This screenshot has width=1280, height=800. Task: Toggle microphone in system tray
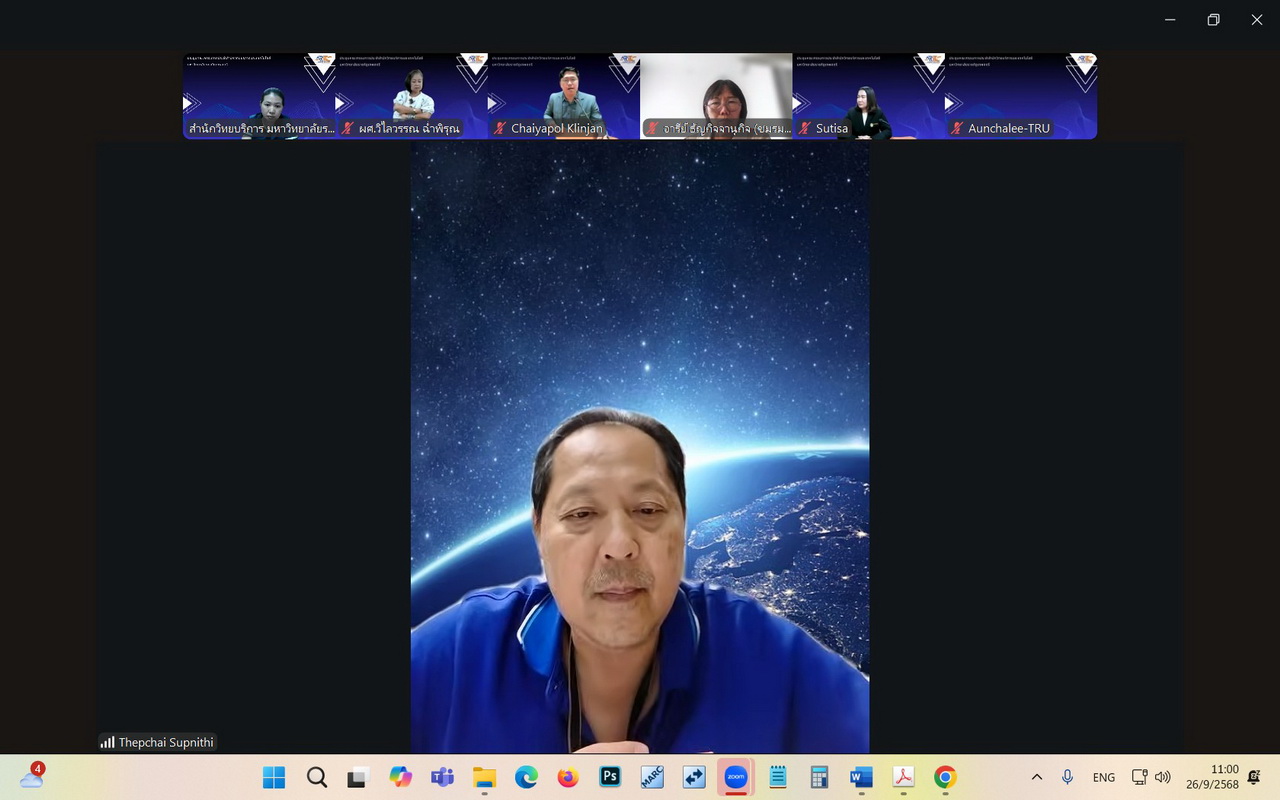pos(1067,777)
